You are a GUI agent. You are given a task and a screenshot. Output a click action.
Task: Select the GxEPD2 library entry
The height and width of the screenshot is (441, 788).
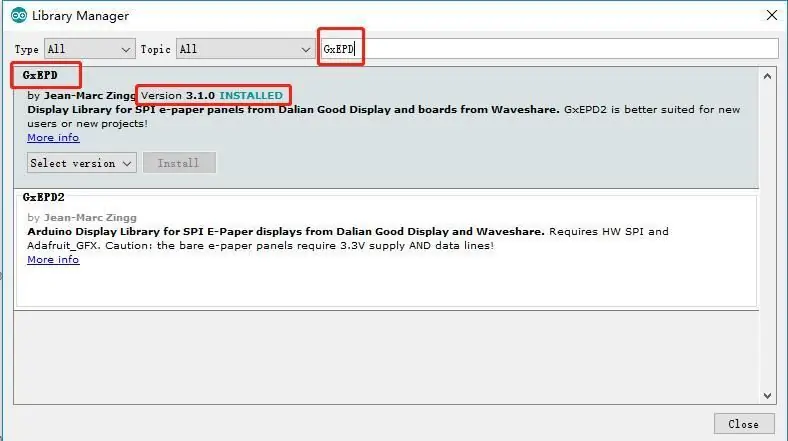pyautogui.click(x=386, y=249)
